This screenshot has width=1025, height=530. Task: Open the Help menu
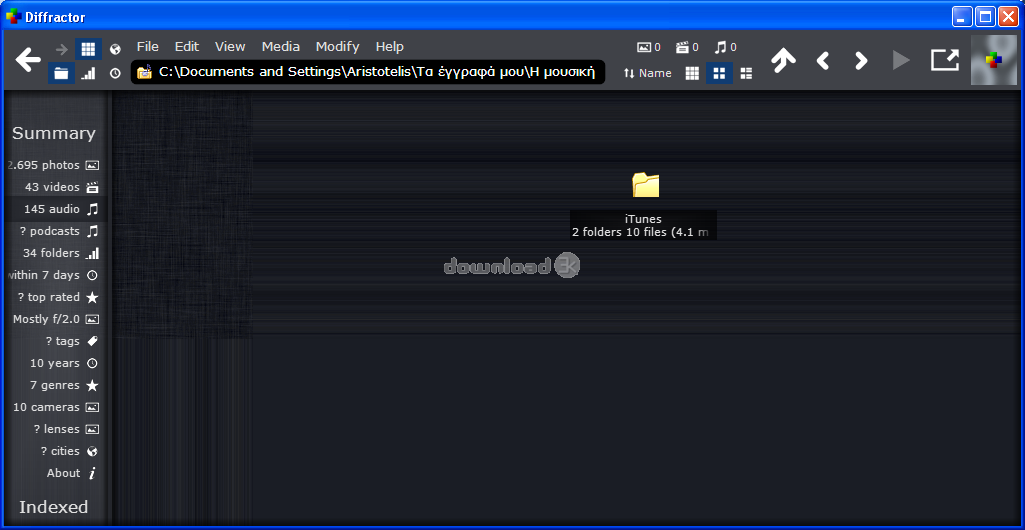point(390,46)
